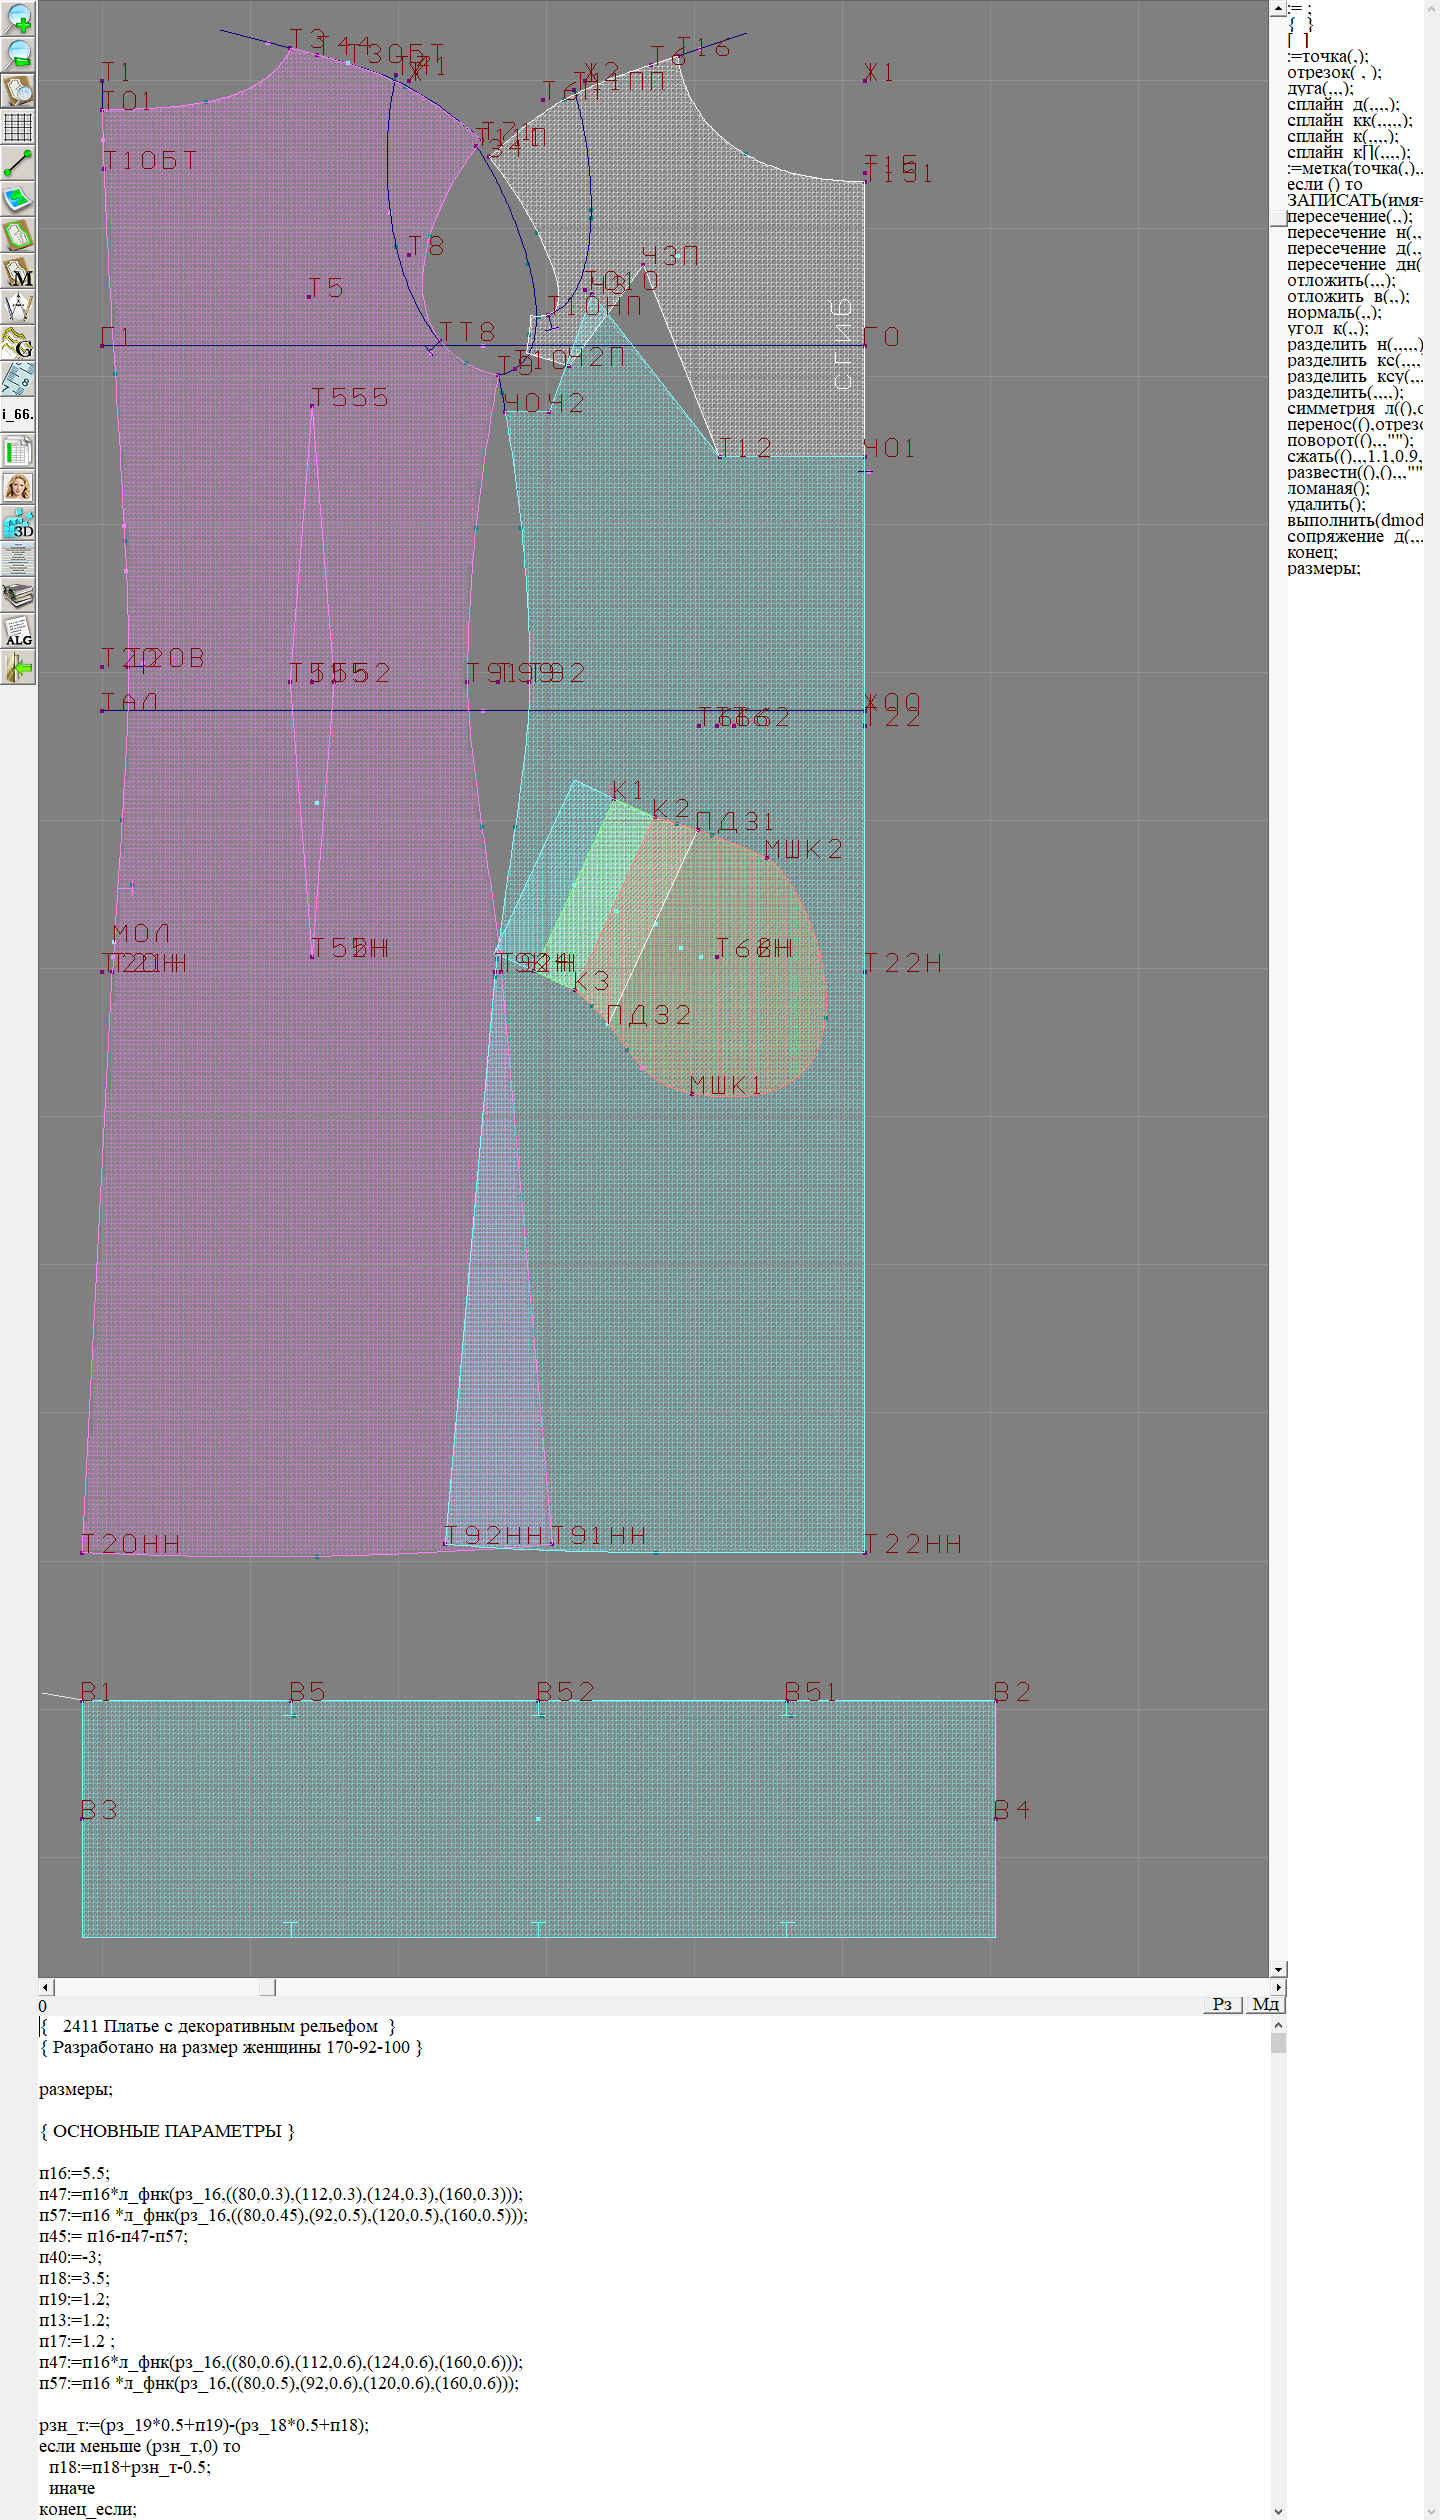
Task: Click the canvas vertical scrollbar down arrow
Action: click(x=1278, y=1969)
